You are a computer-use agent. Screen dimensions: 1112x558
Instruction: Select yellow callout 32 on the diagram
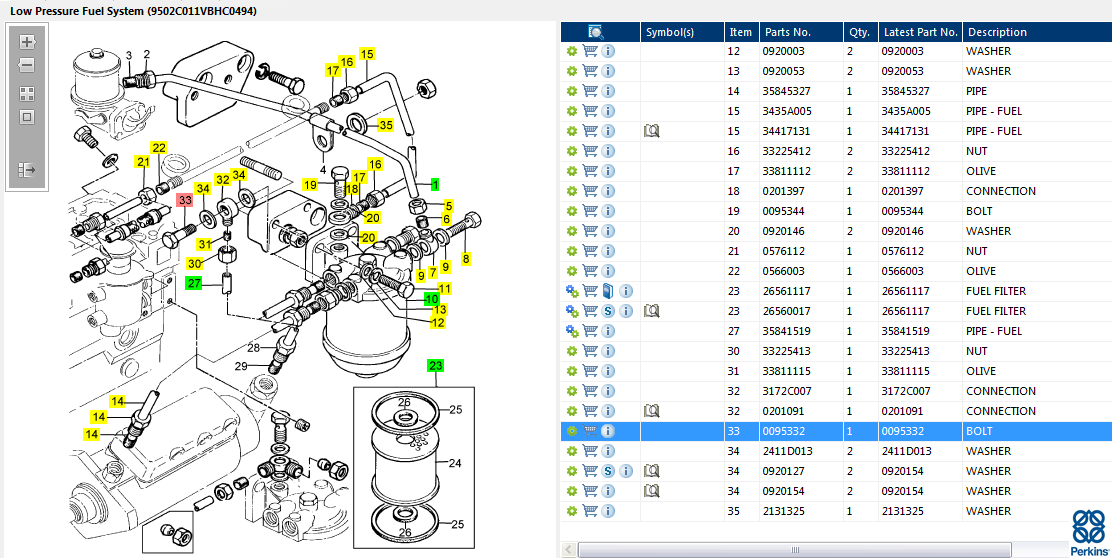223,180
